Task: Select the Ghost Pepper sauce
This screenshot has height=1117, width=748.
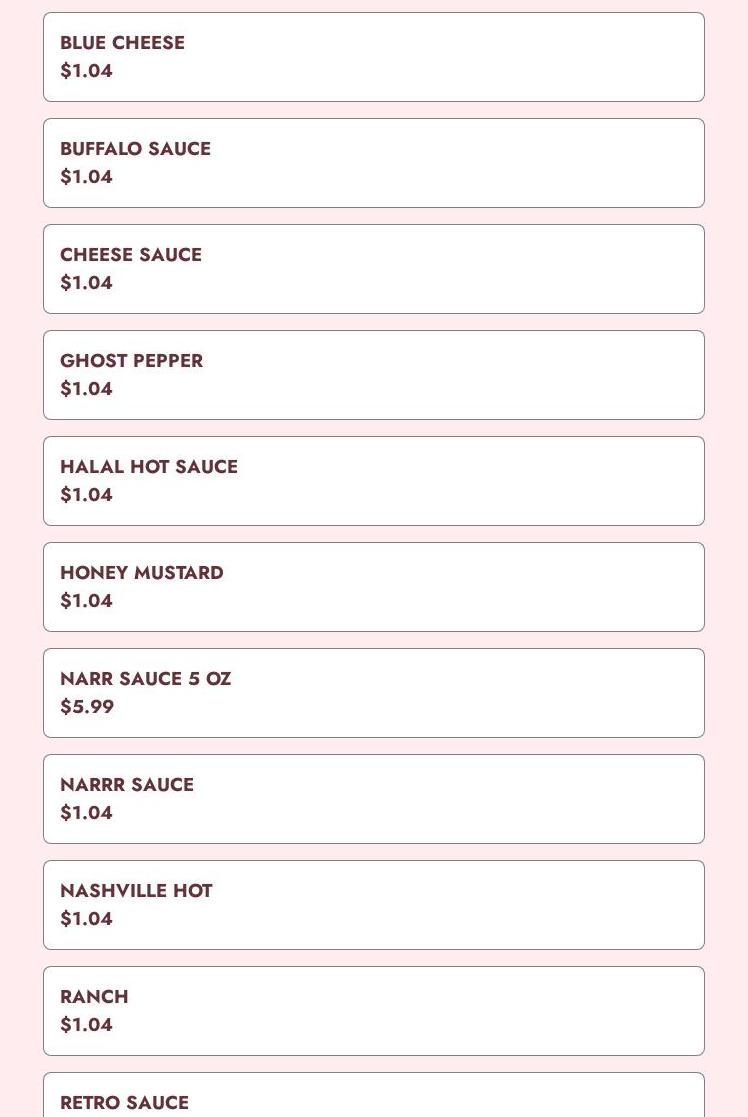Action: coord(374,375)
